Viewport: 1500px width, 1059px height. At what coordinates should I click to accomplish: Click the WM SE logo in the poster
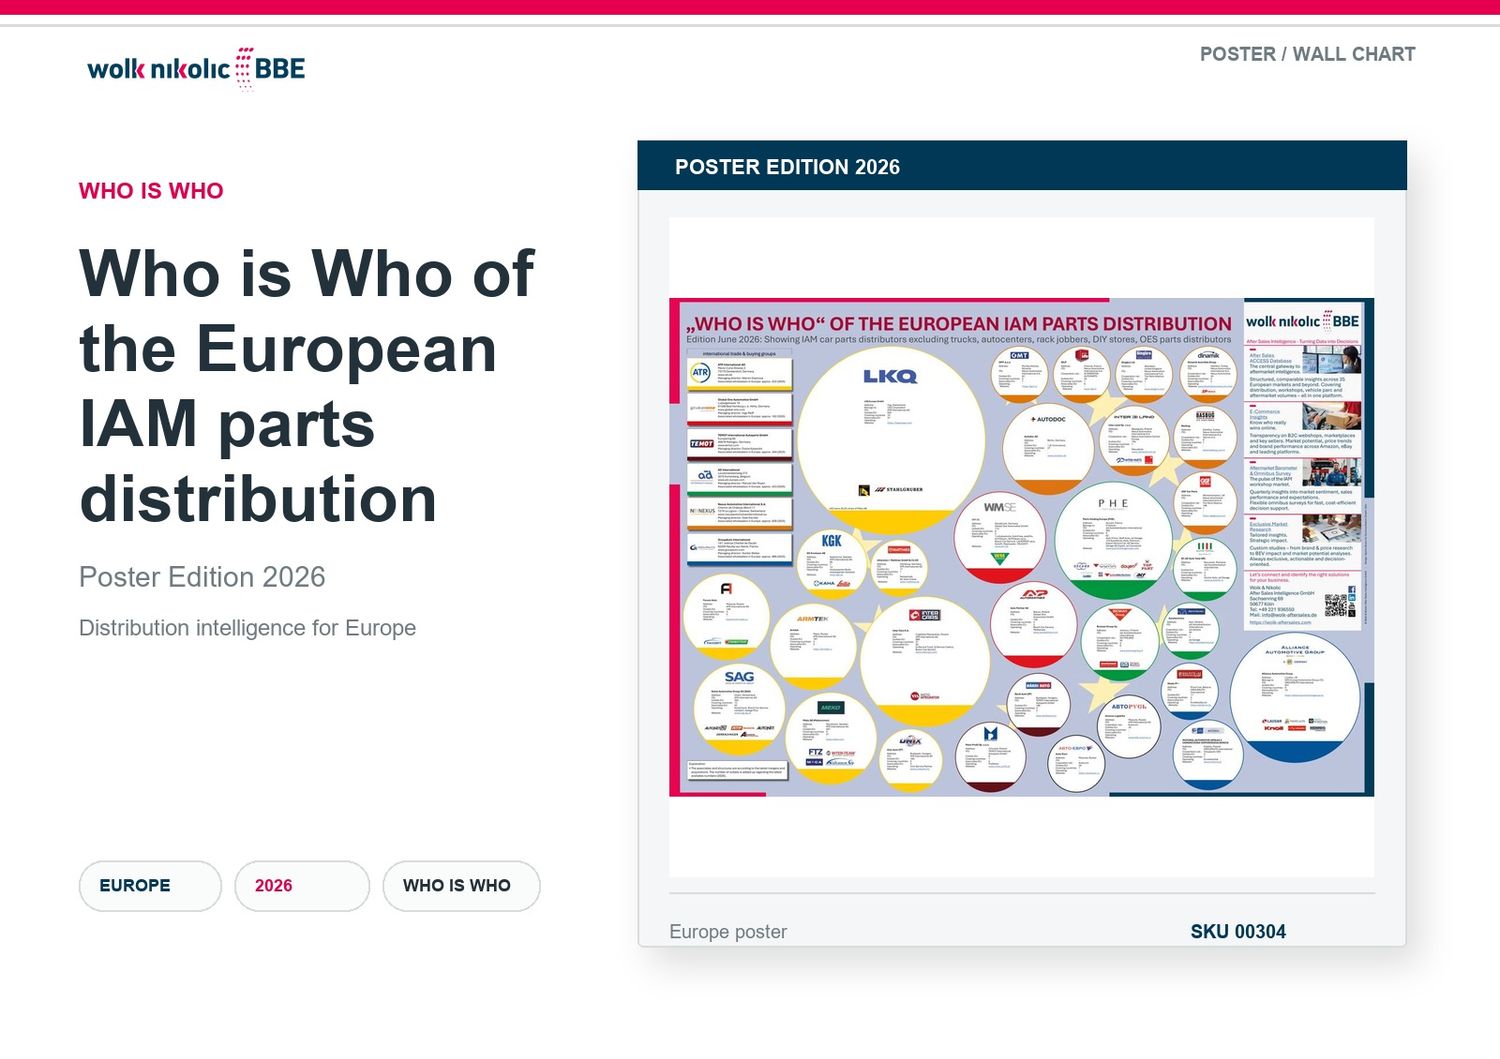(x=999, y=507)
